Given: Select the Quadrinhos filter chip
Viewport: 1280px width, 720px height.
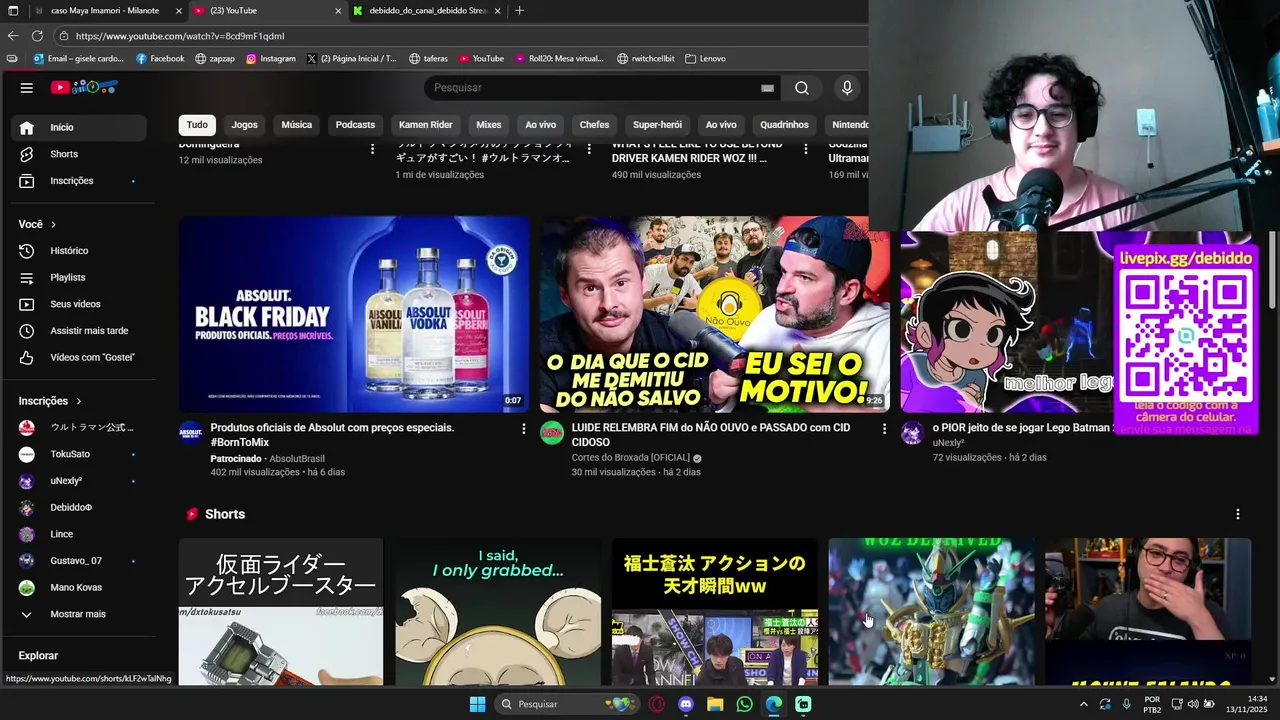Looking at the screenshot, I should [x=784, y=125].
